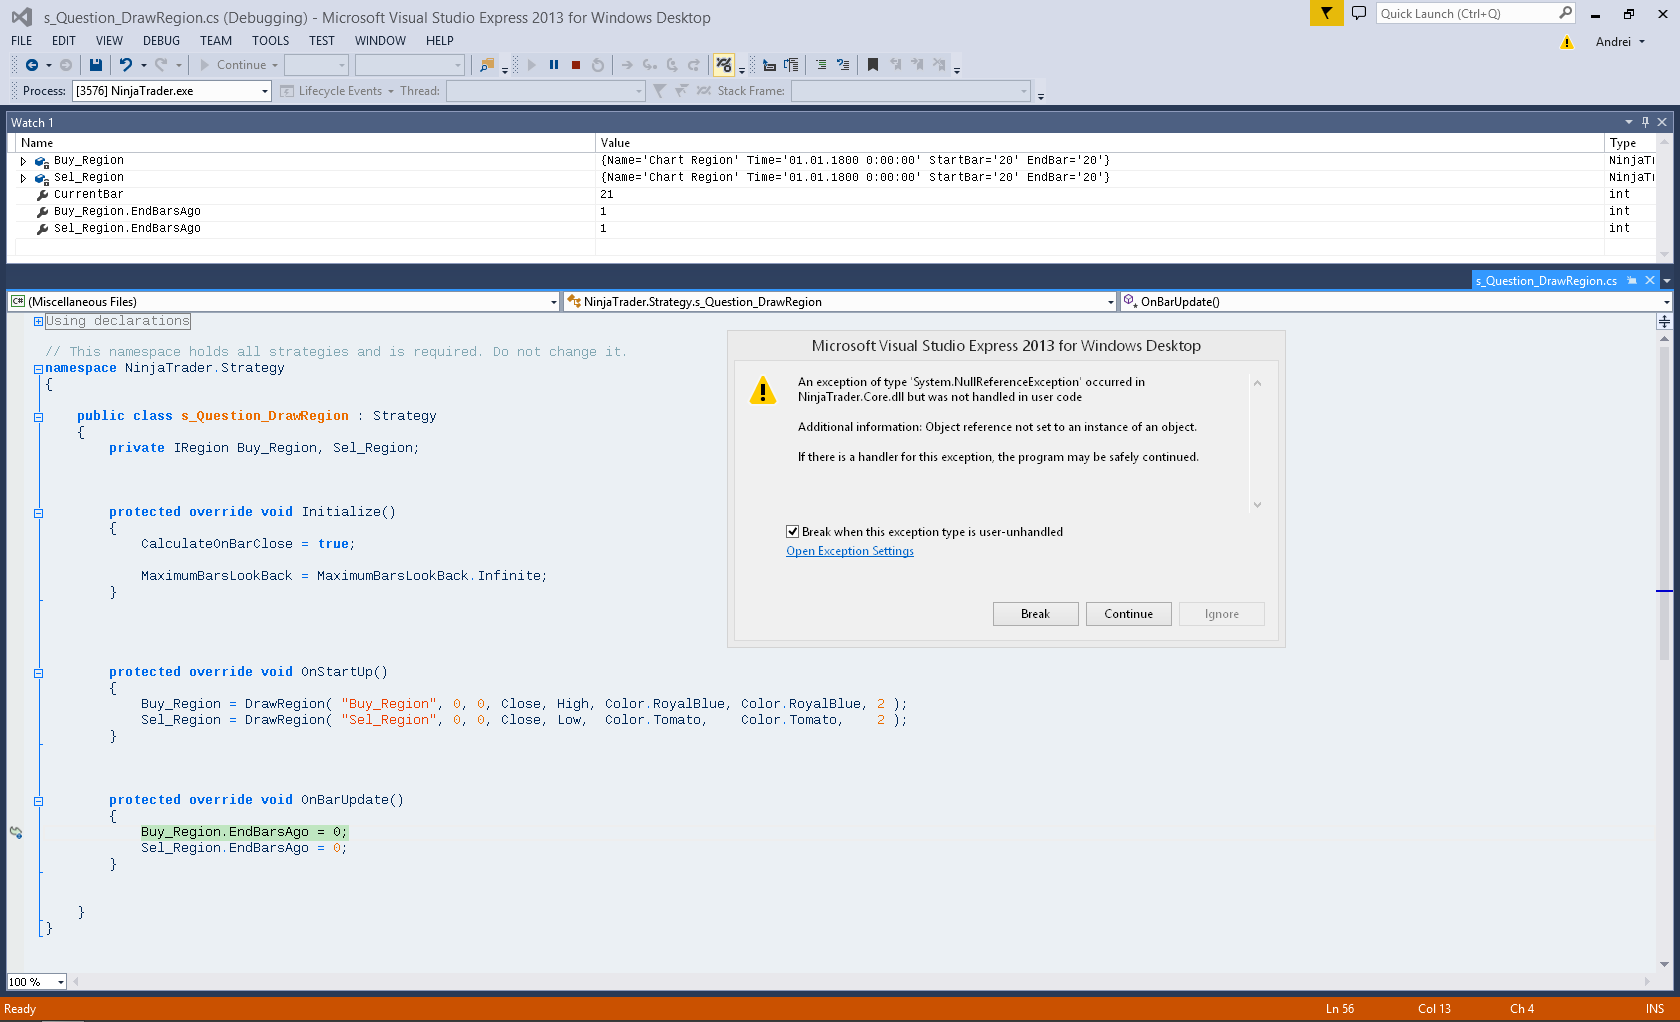Click the yellow warning icon beside Andrei

[1567, 42]
